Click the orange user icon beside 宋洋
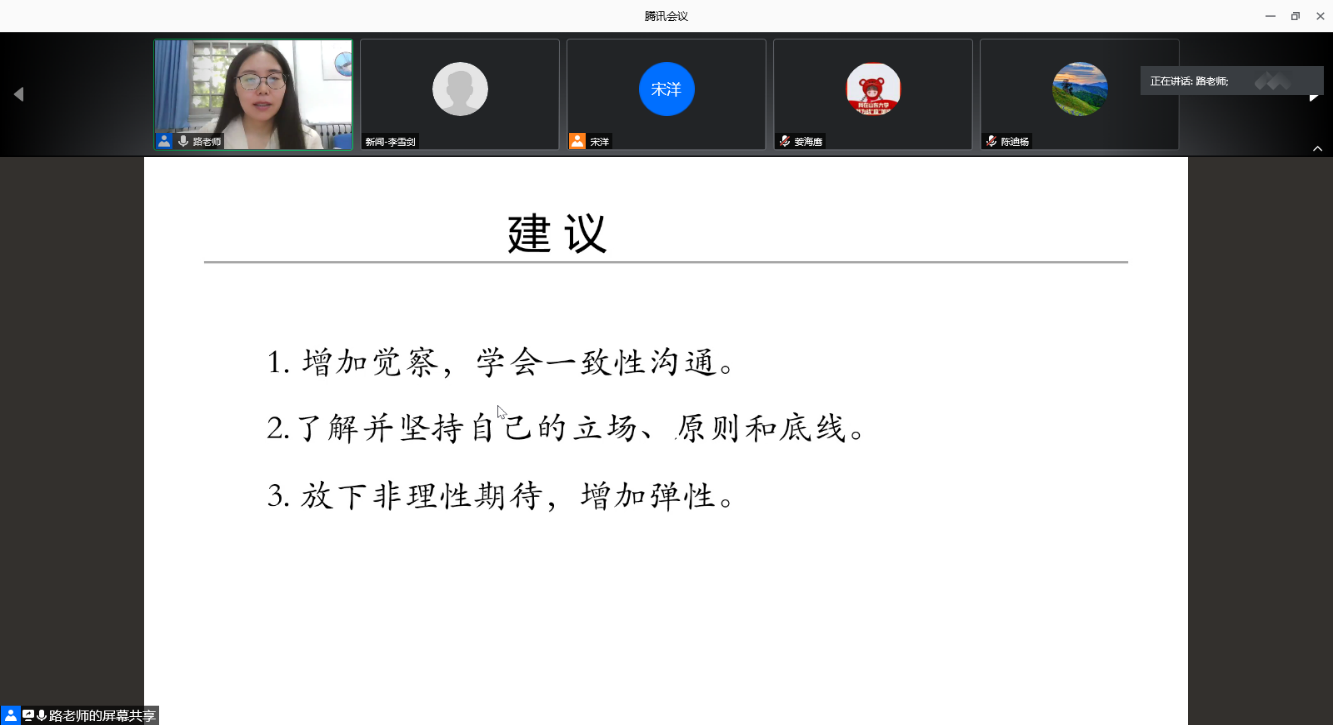Image resolution: width=1333 pixels, height=725 pixels. pos(577,141)
